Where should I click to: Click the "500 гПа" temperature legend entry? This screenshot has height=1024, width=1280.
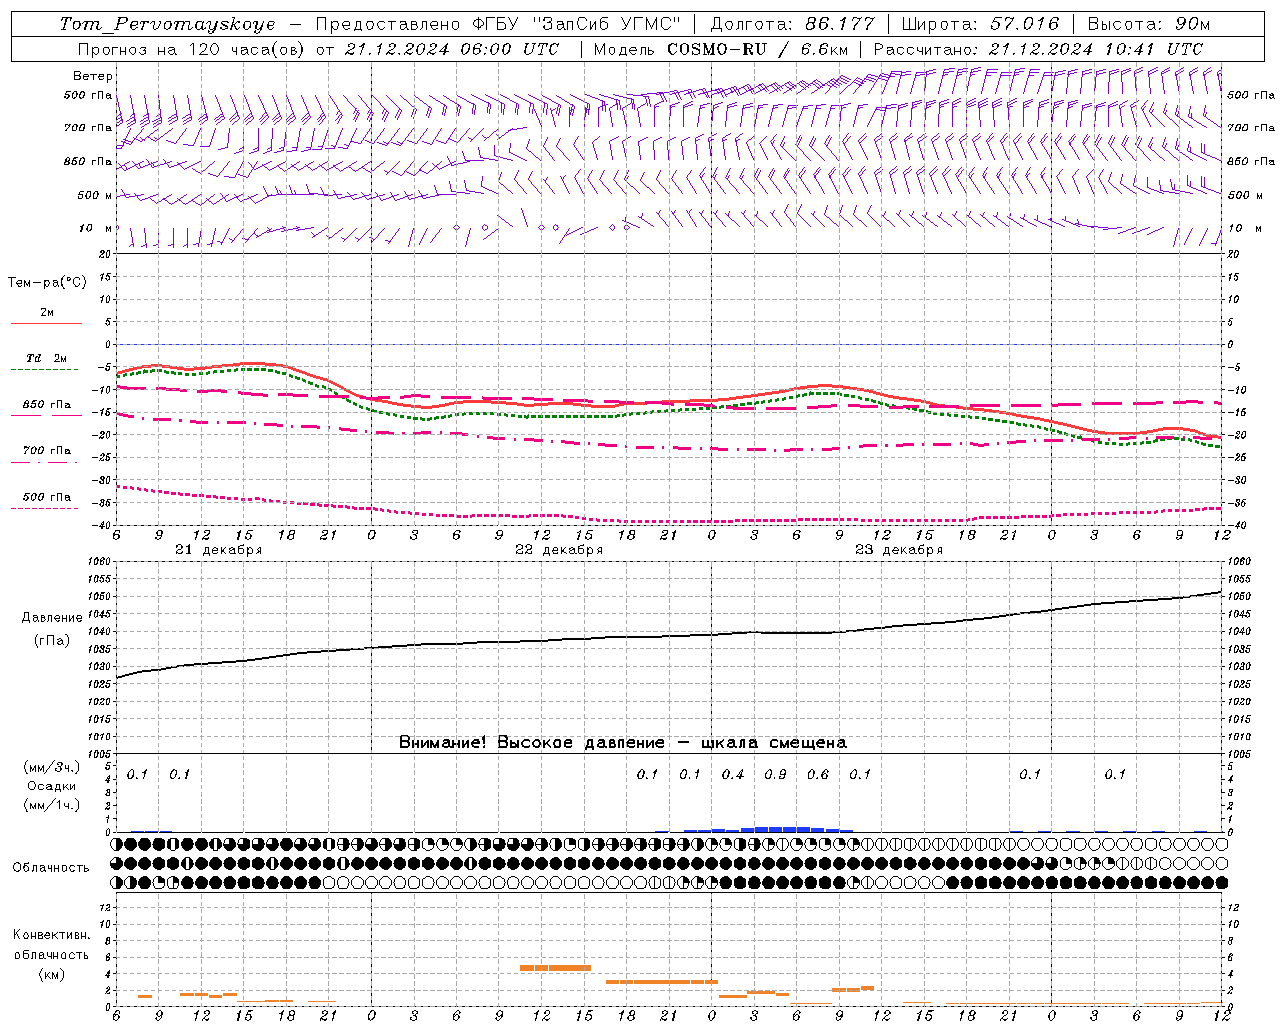[46, 497]
